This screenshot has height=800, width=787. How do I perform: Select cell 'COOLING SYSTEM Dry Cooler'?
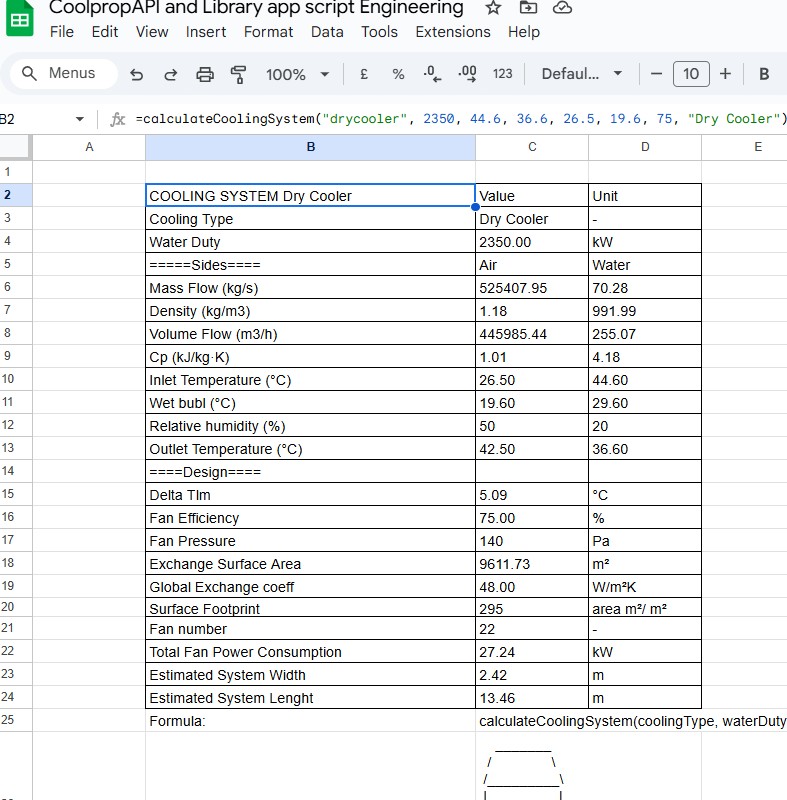coord(310,195)
